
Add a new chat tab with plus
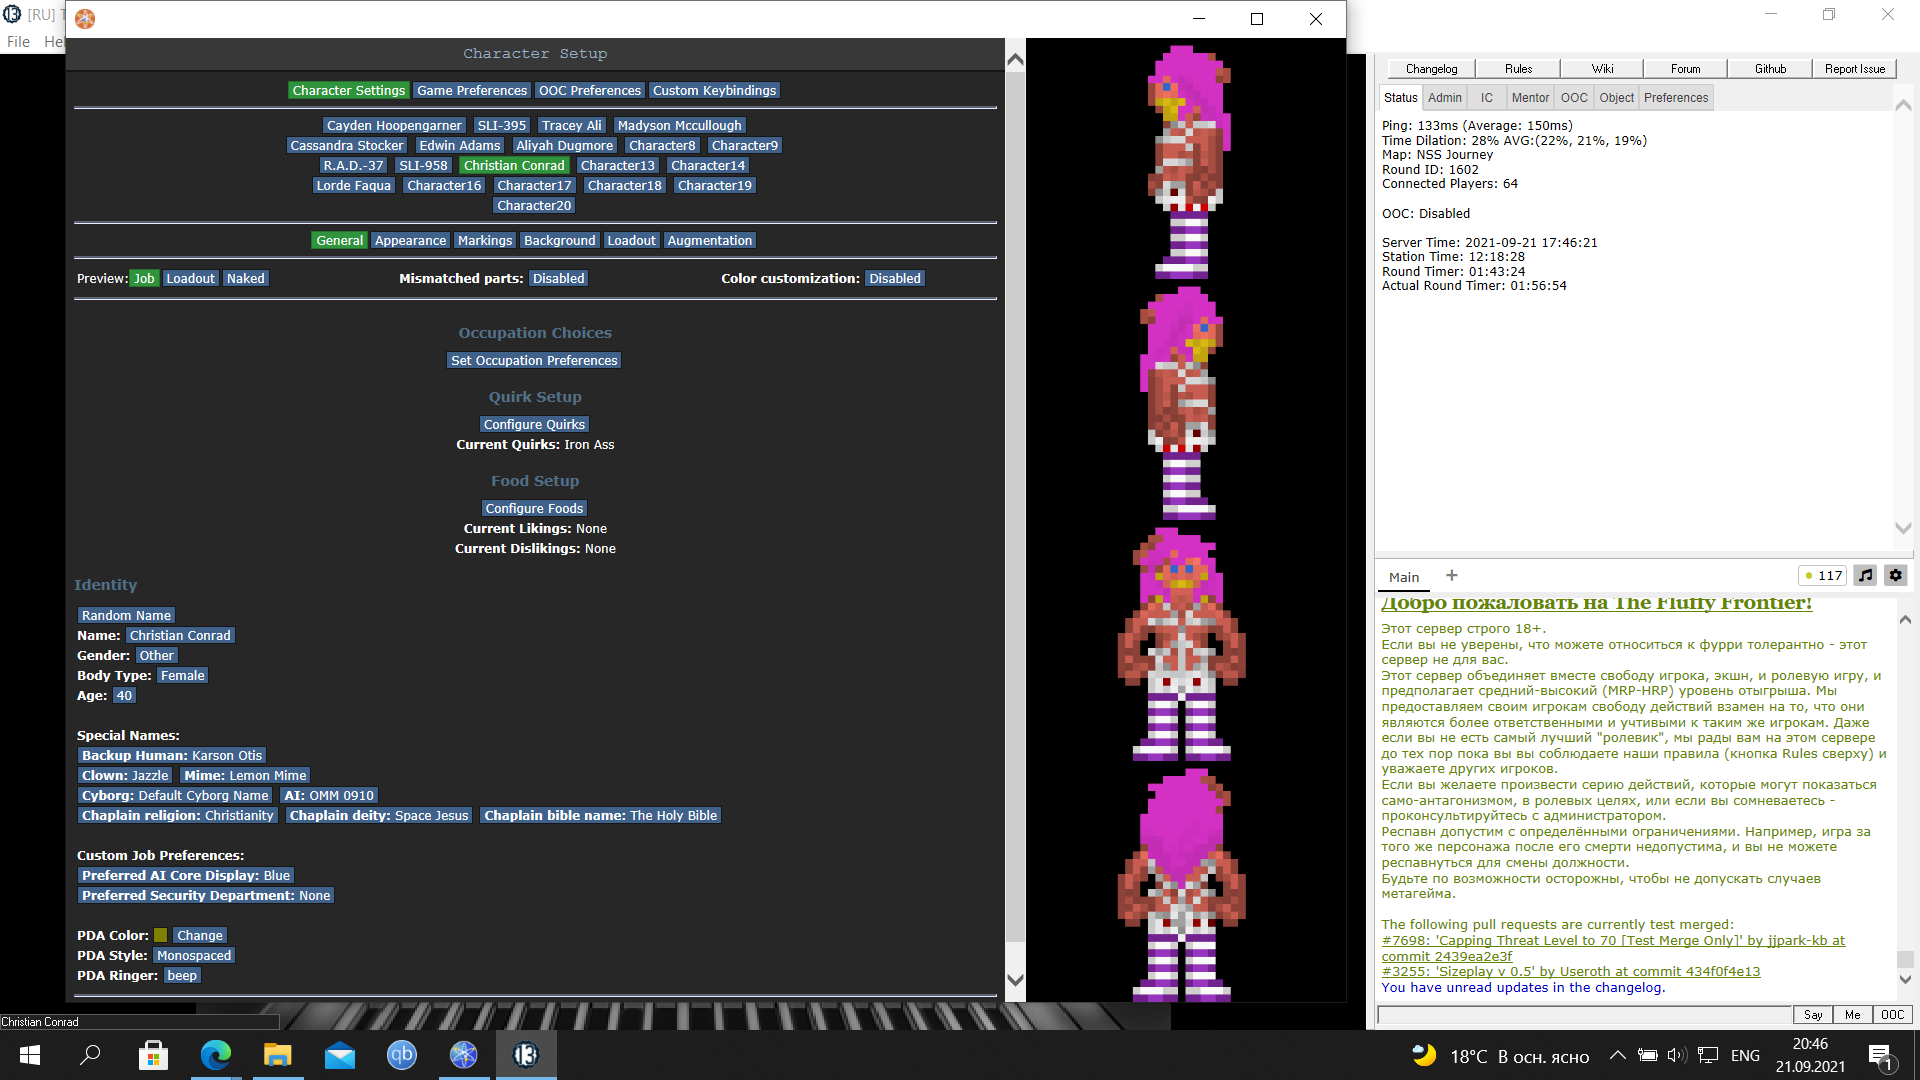(1452, 575)
